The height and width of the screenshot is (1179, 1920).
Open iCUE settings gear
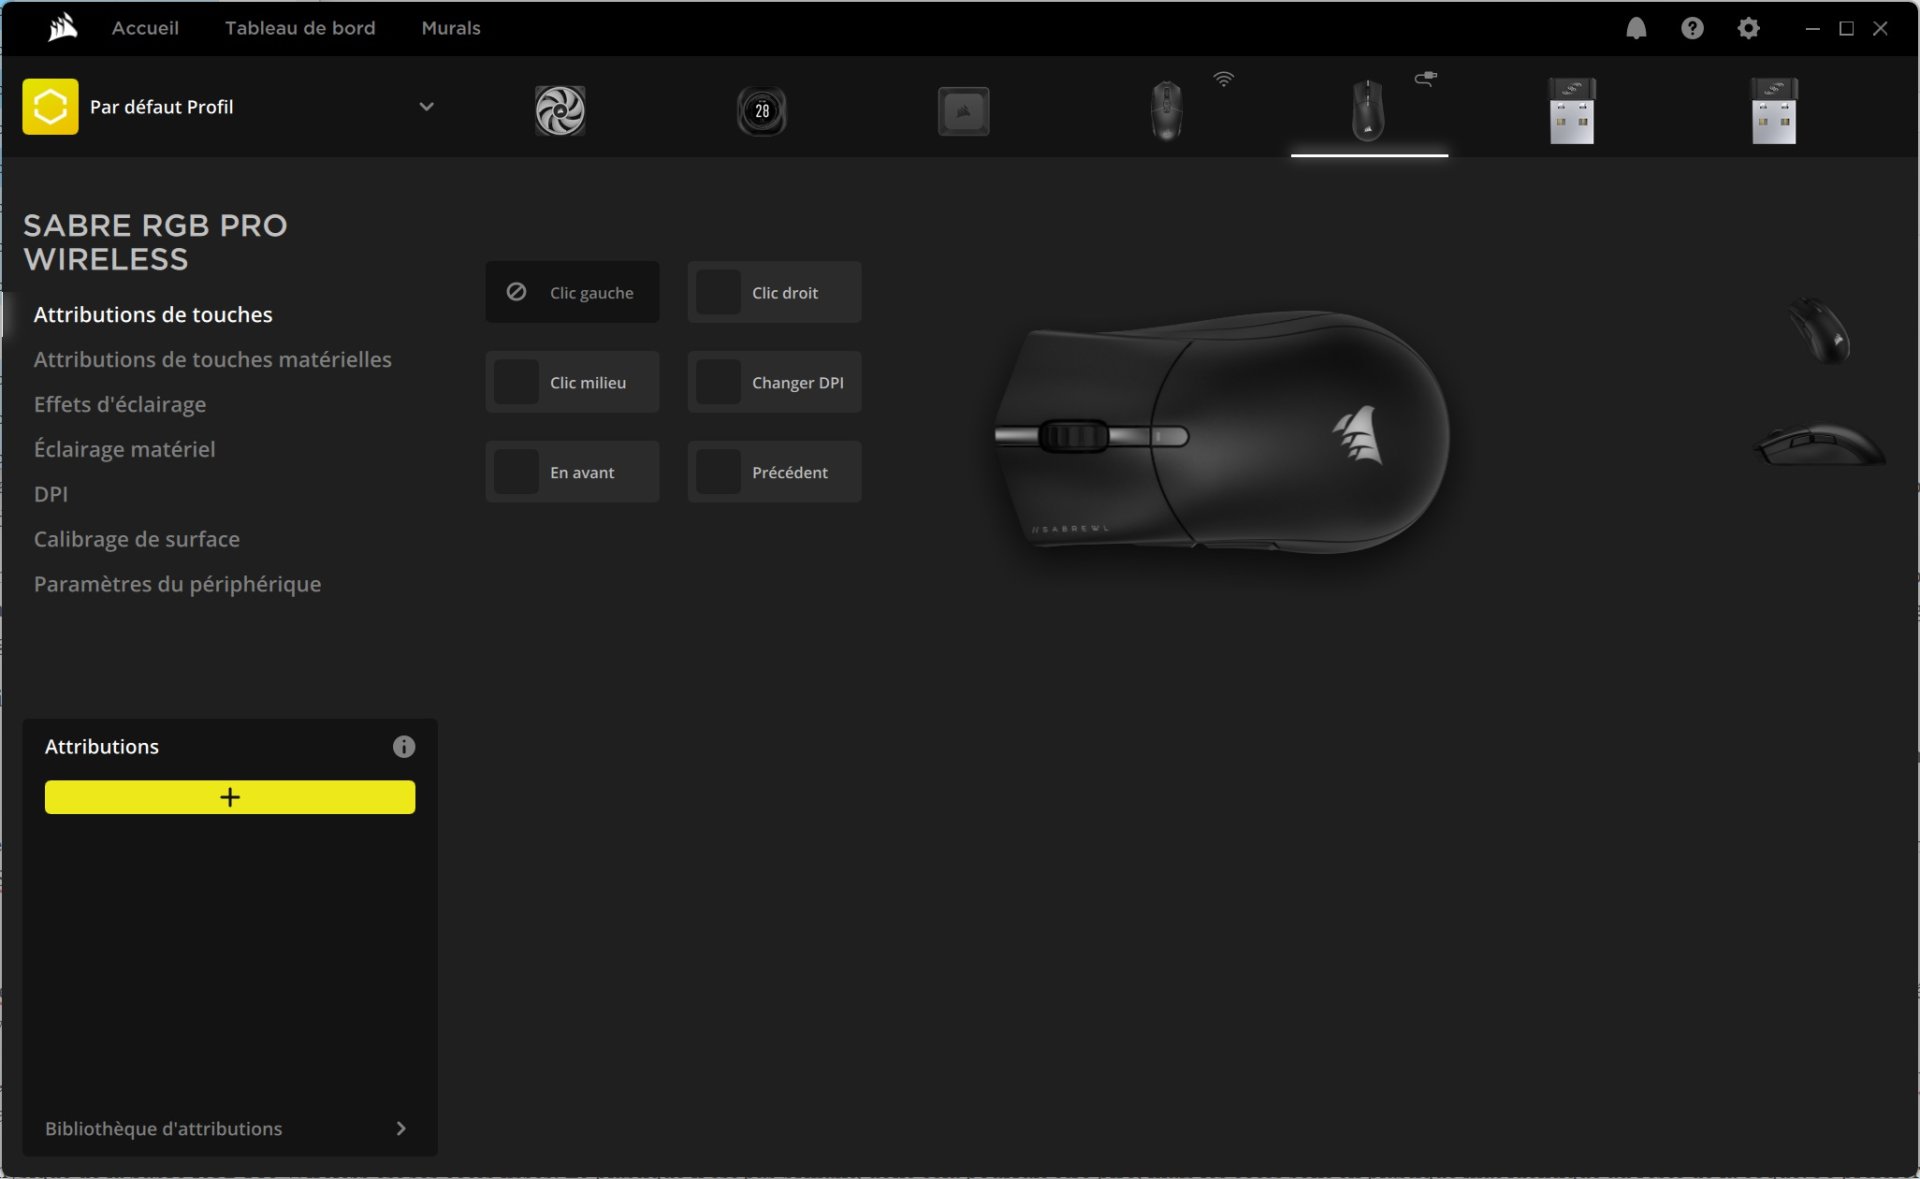(1748, 28)
